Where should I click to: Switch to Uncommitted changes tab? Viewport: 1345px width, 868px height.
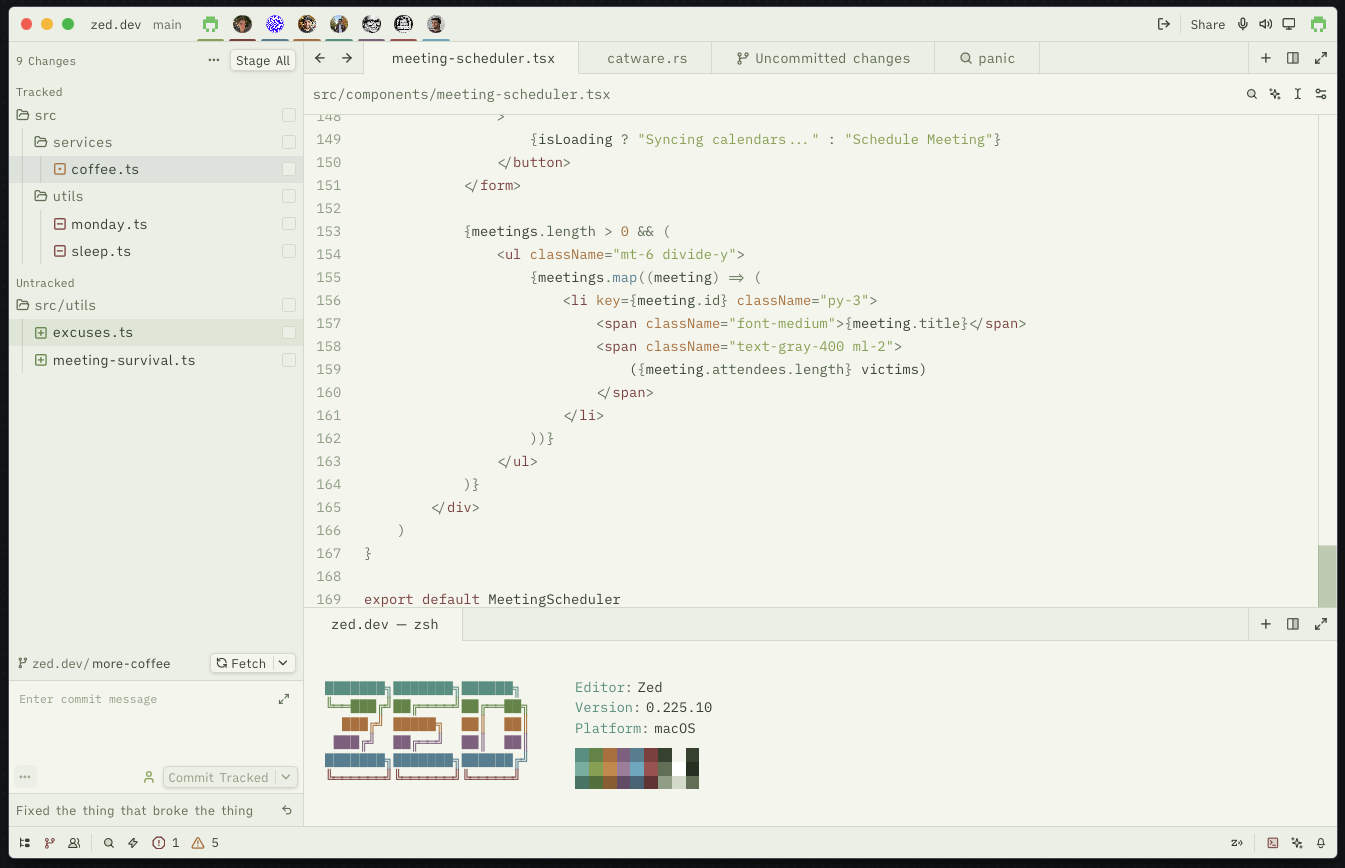(x=823, y=58)
